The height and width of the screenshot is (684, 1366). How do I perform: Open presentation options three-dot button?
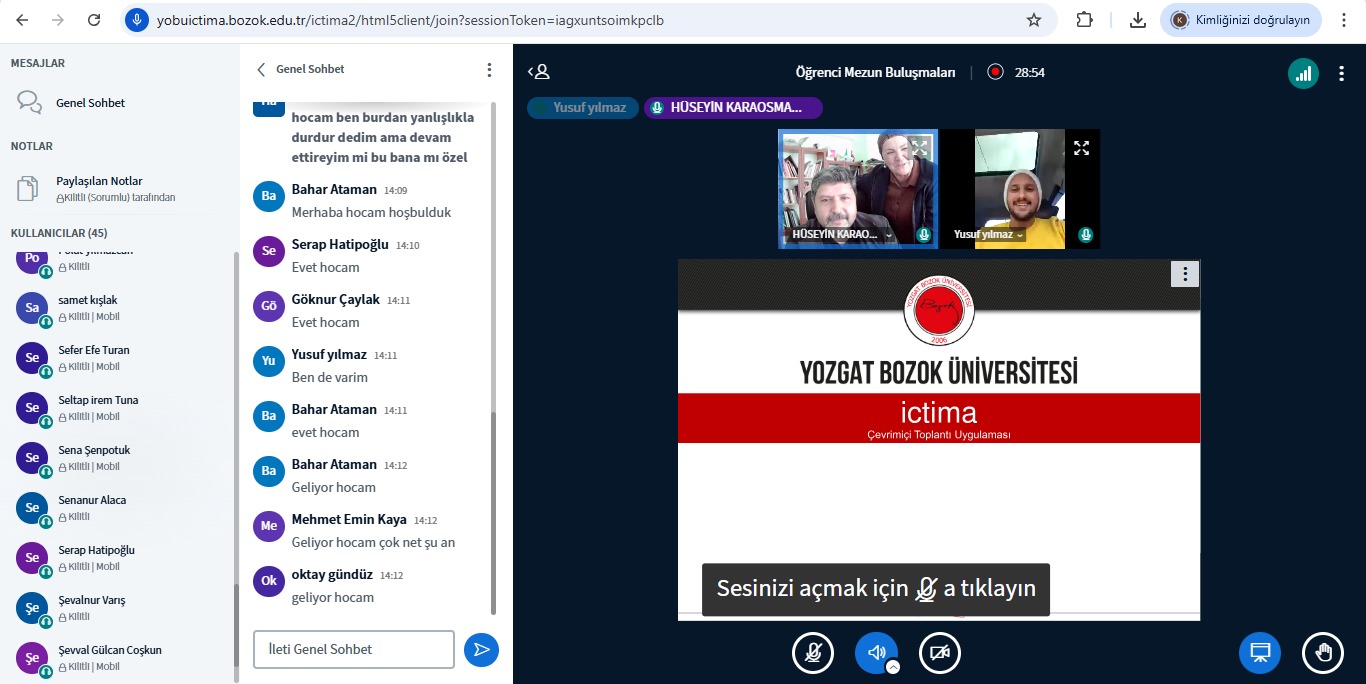click(1184, 274)
